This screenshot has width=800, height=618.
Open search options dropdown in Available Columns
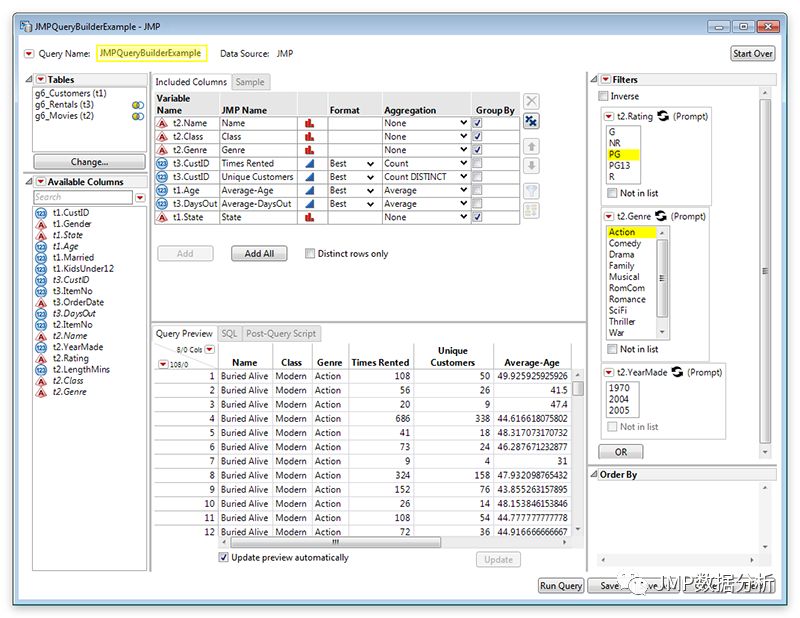tap(140, 197)
